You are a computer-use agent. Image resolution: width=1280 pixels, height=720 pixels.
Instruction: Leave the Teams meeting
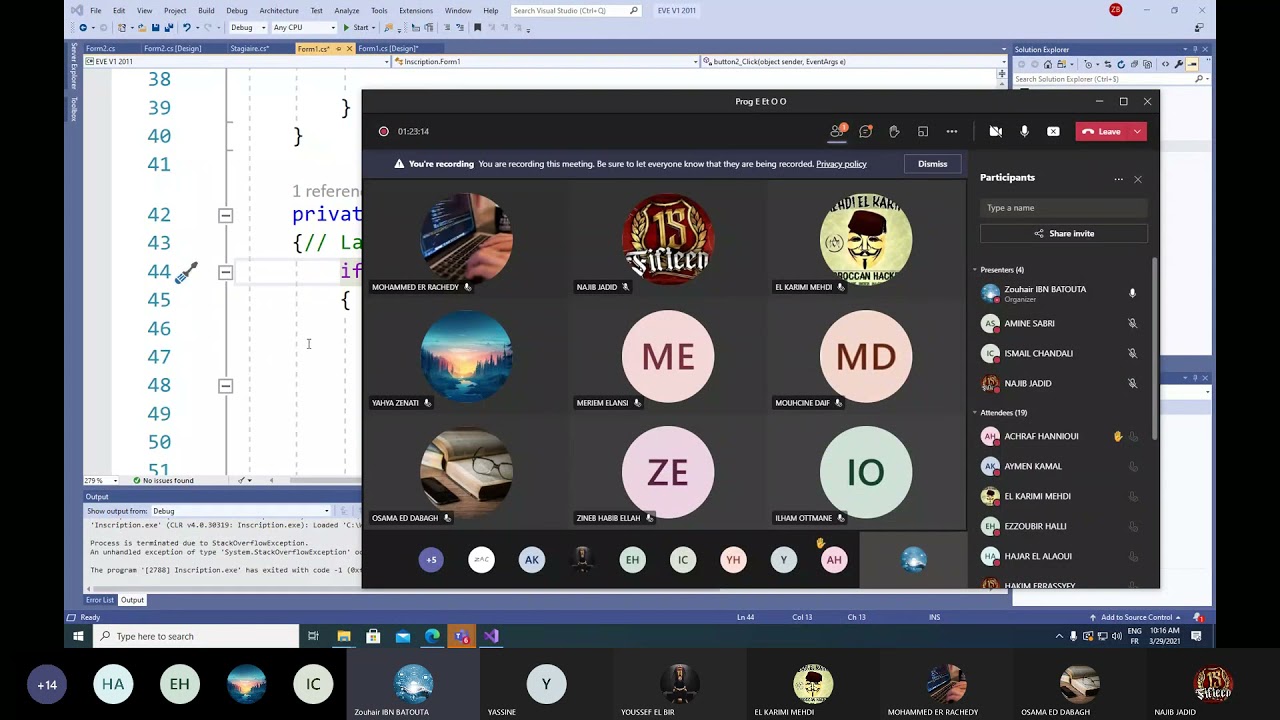click(1102, 131)
